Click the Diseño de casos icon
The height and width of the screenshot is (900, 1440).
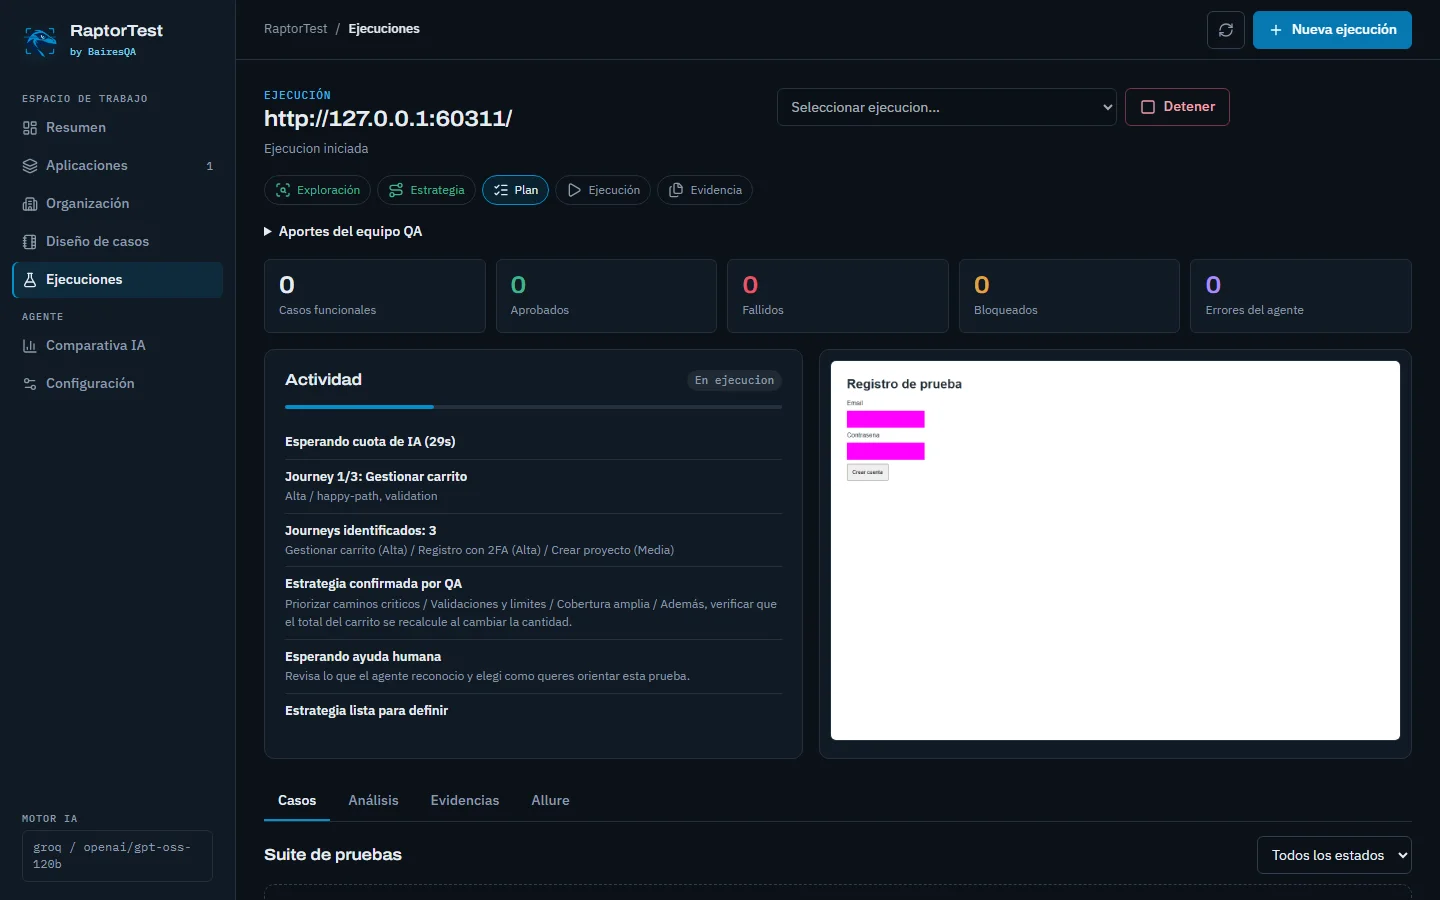click(x=30, y=242)
